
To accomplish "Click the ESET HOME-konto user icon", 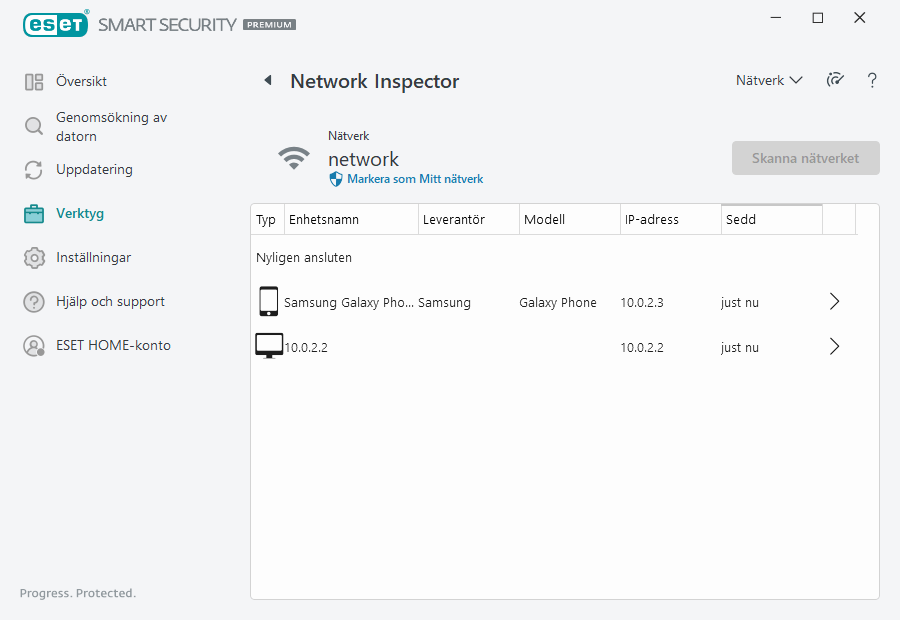I will (x=34, y=346).
